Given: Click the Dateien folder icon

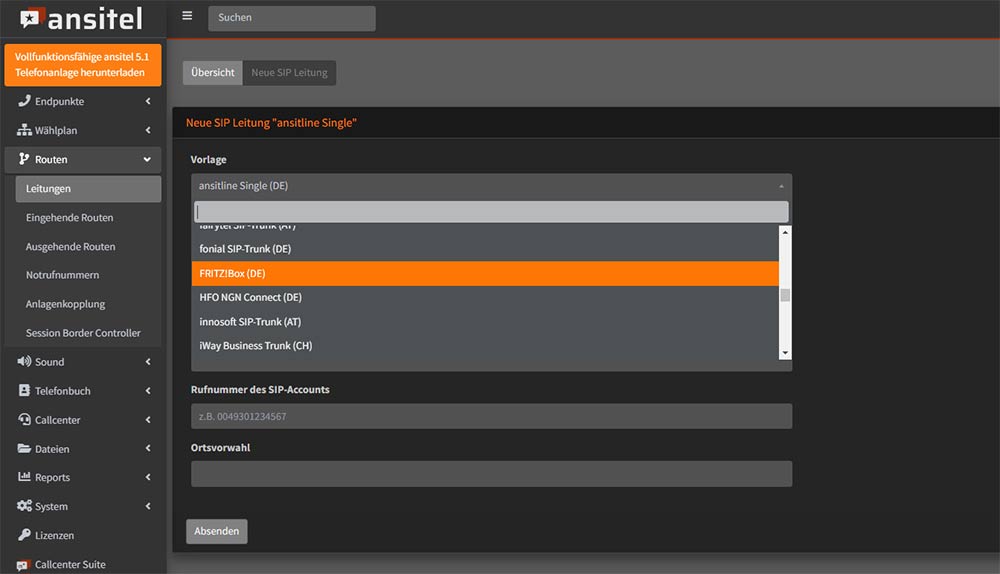Looking at the screenshot, I should [x=24, y=448].
